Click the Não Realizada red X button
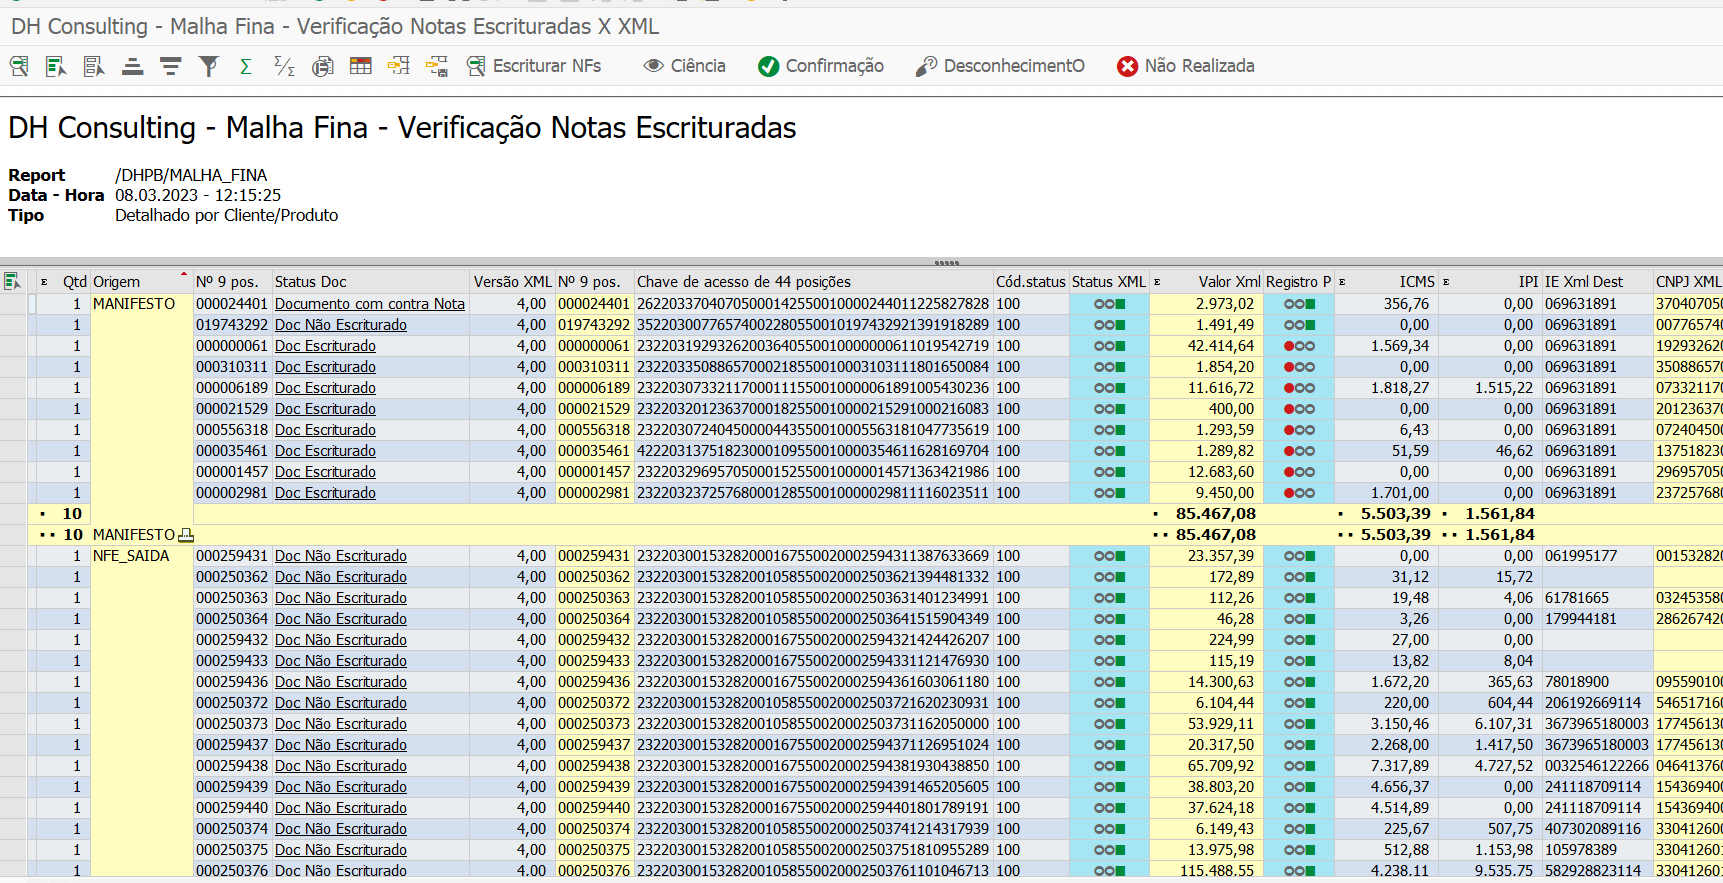Screen dimensions: 1723x883 point(1186,66)
